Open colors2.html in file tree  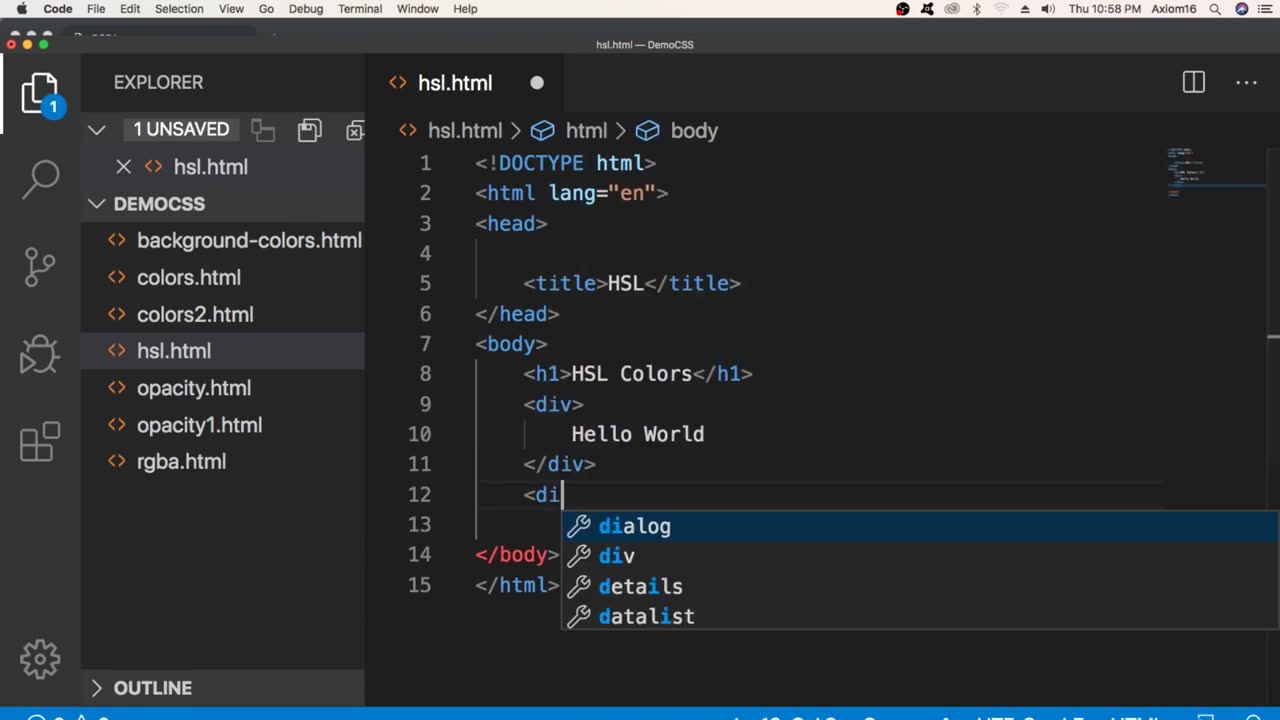(x=223, y=315)
